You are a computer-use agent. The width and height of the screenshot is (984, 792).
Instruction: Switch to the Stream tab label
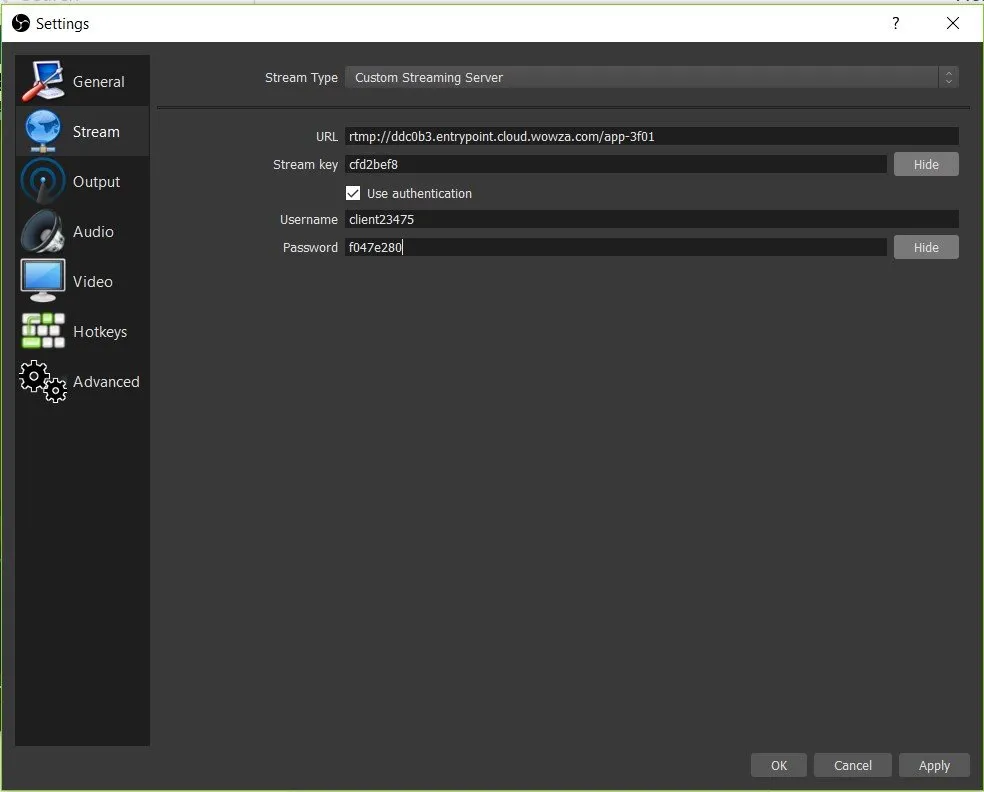(x=96, y=132)
